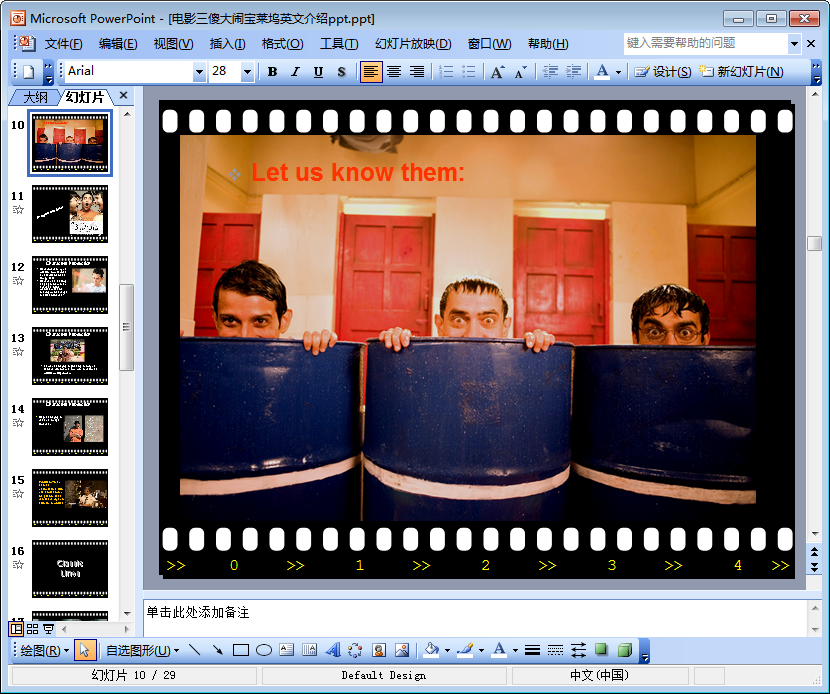Viewport: 830px width, 694px height.
Task: Select the Line drawing tool
Action: tap(194, 650)
